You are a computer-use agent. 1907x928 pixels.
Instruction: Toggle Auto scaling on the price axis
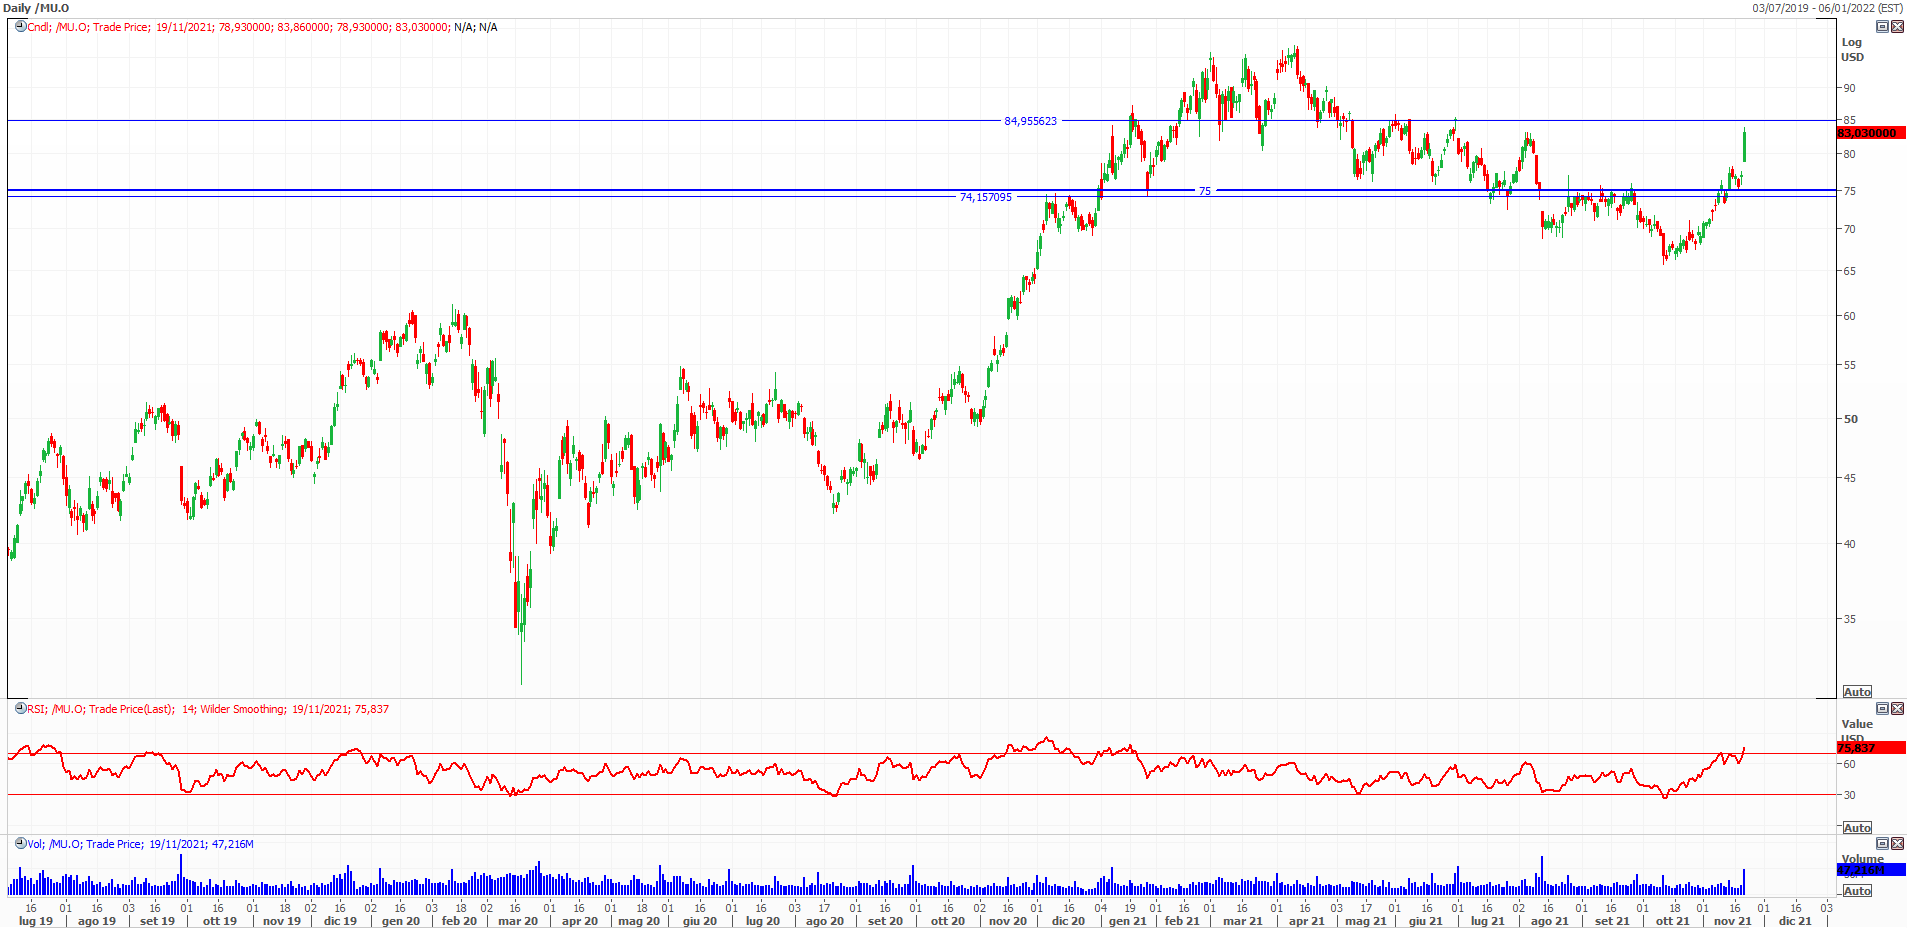click(1857, 692)
